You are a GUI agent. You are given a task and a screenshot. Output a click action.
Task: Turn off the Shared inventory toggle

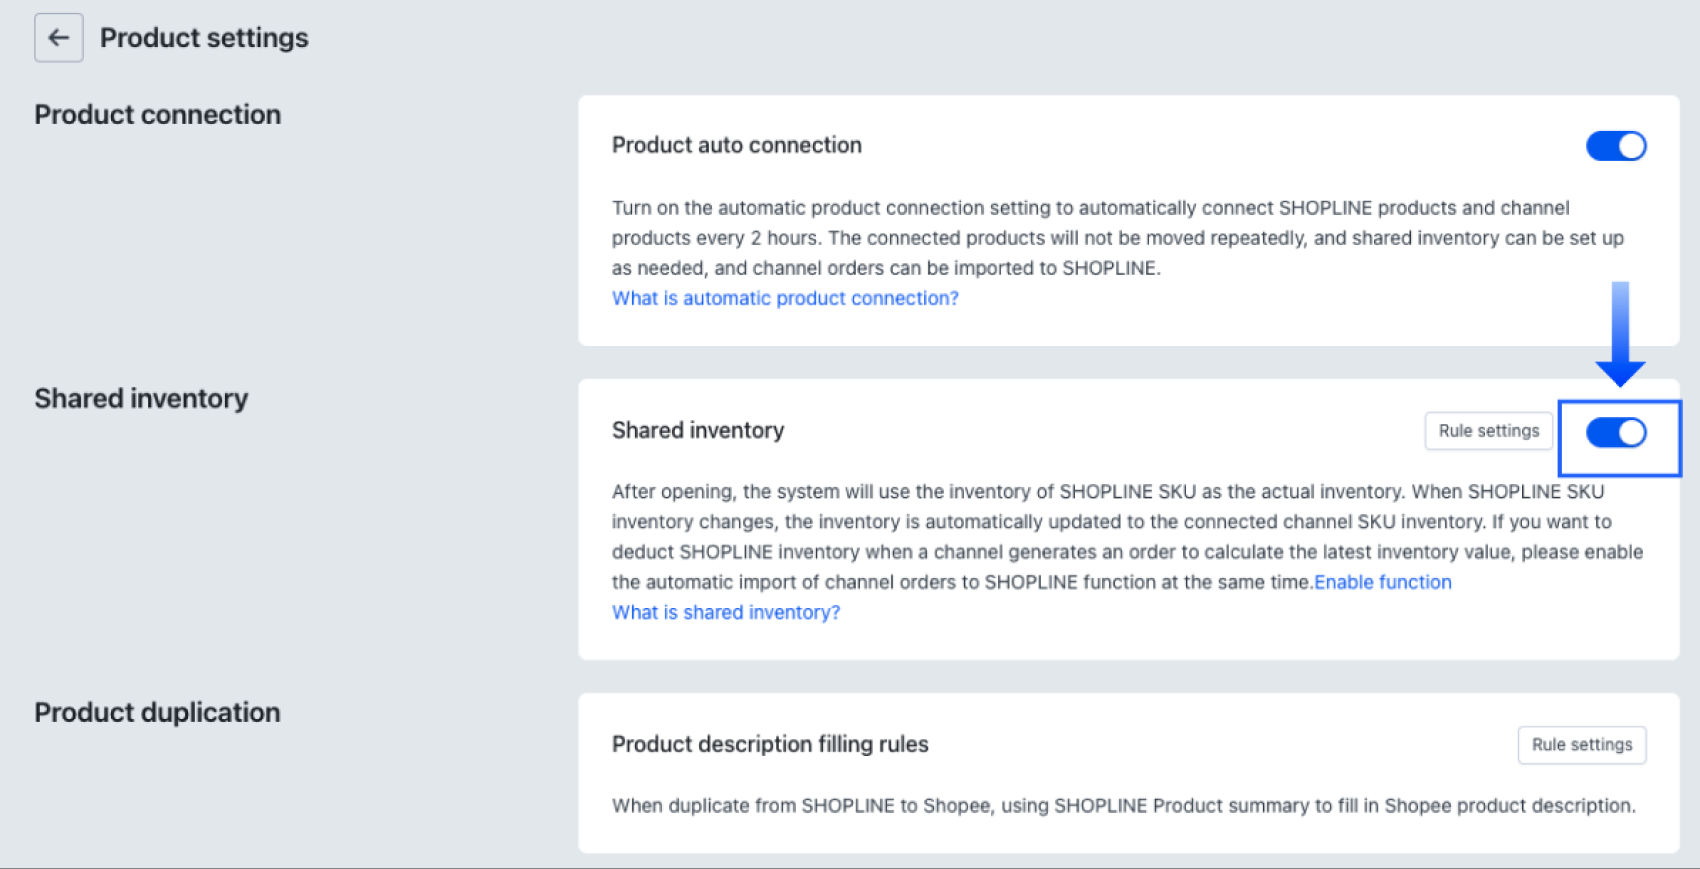point(1616,433)
